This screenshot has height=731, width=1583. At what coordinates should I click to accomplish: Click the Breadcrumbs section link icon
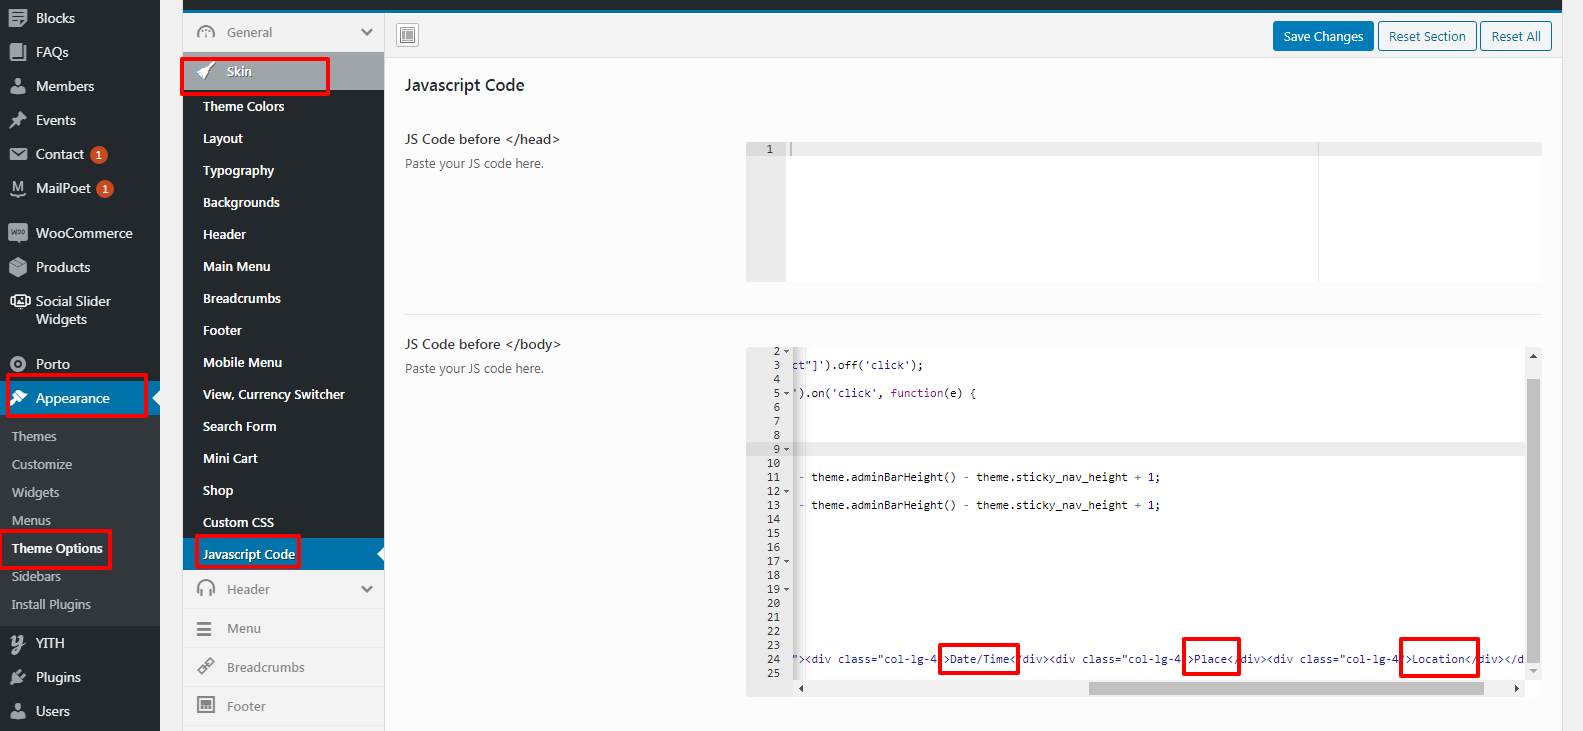206,666
